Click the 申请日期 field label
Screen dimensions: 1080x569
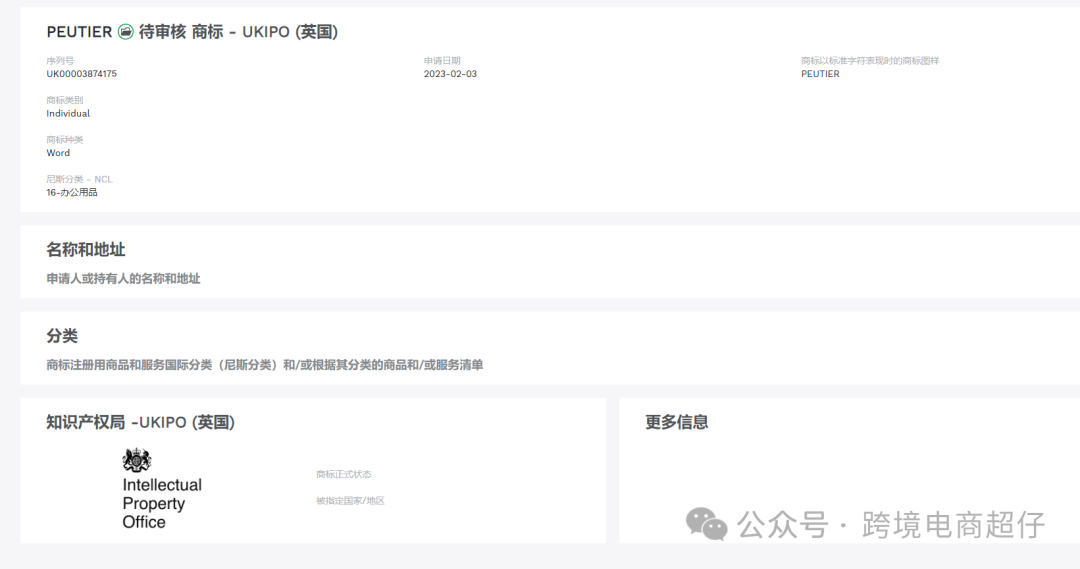coord(442,61)
